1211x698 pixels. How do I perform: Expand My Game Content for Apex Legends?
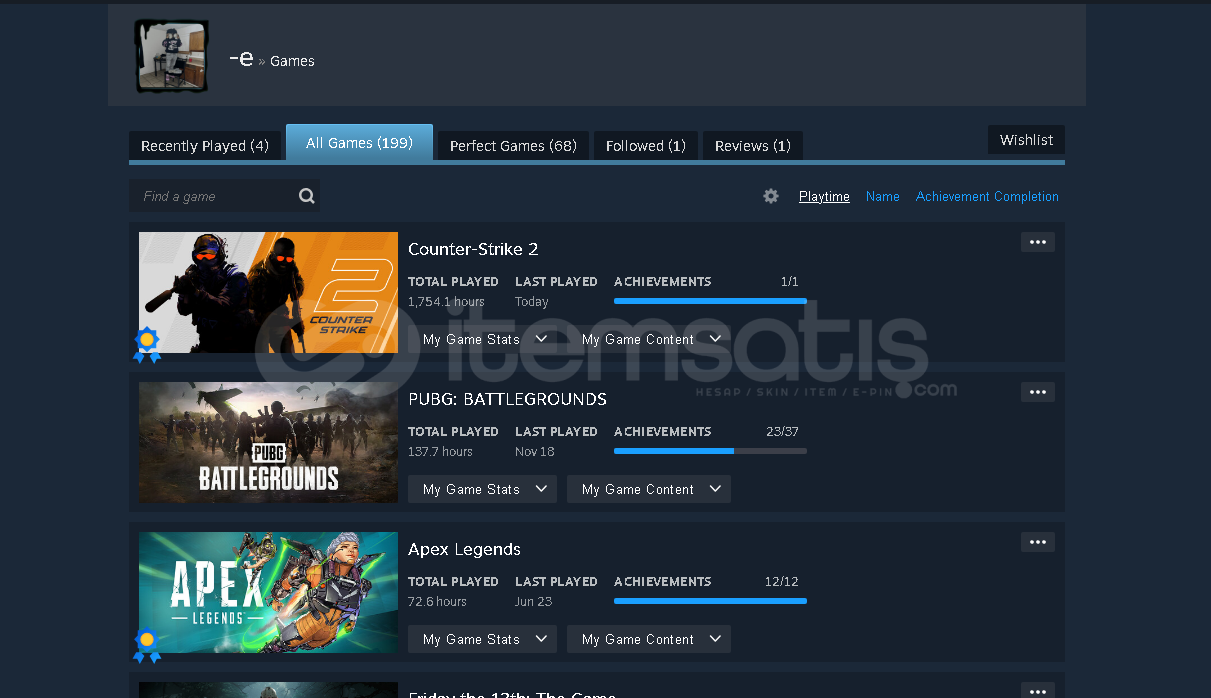(x=648, y=639)
